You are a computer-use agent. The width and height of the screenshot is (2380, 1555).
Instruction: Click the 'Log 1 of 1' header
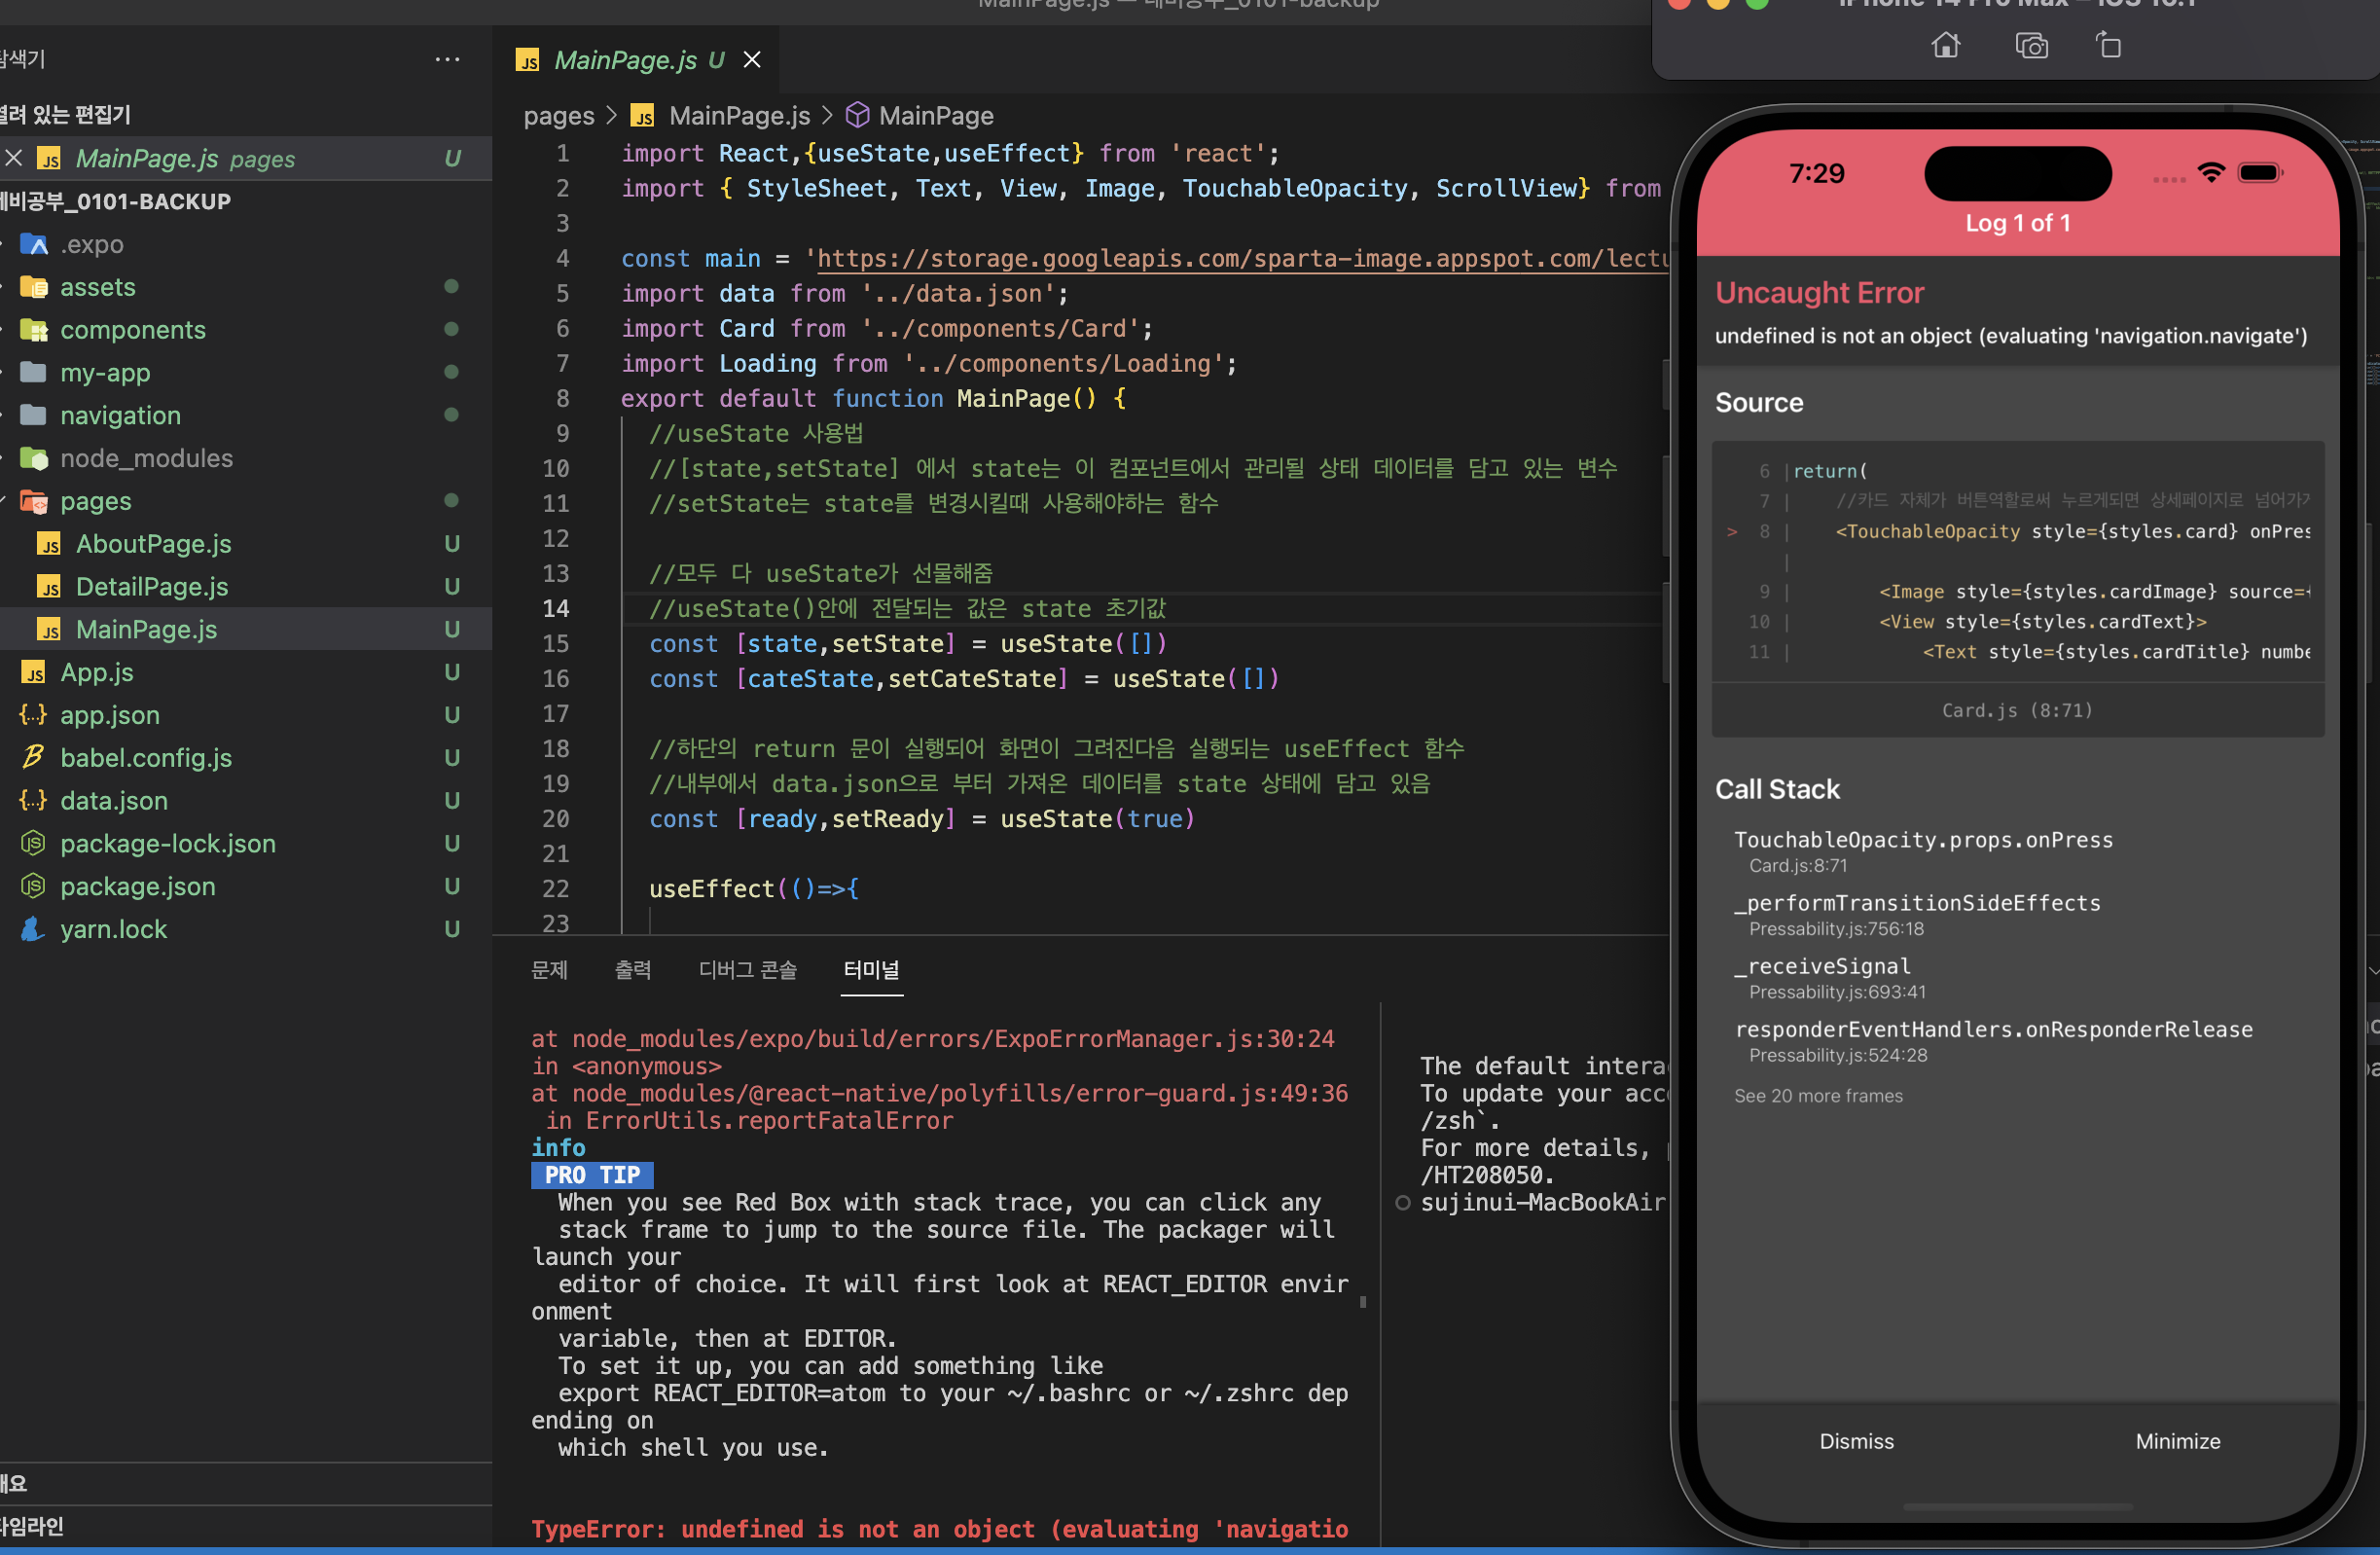tap(2017, 223)
